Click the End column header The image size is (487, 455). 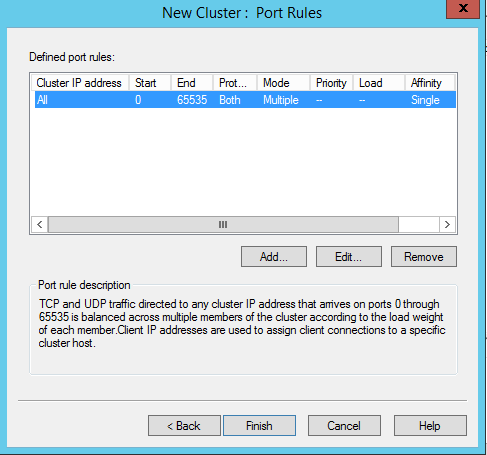[x=192, y=83]
